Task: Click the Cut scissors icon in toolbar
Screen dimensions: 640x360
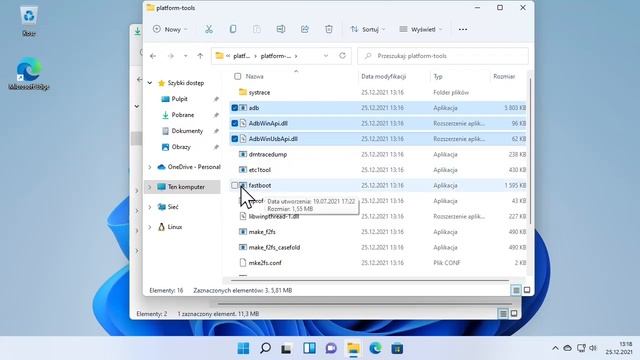Action: (x=209, y=29)
